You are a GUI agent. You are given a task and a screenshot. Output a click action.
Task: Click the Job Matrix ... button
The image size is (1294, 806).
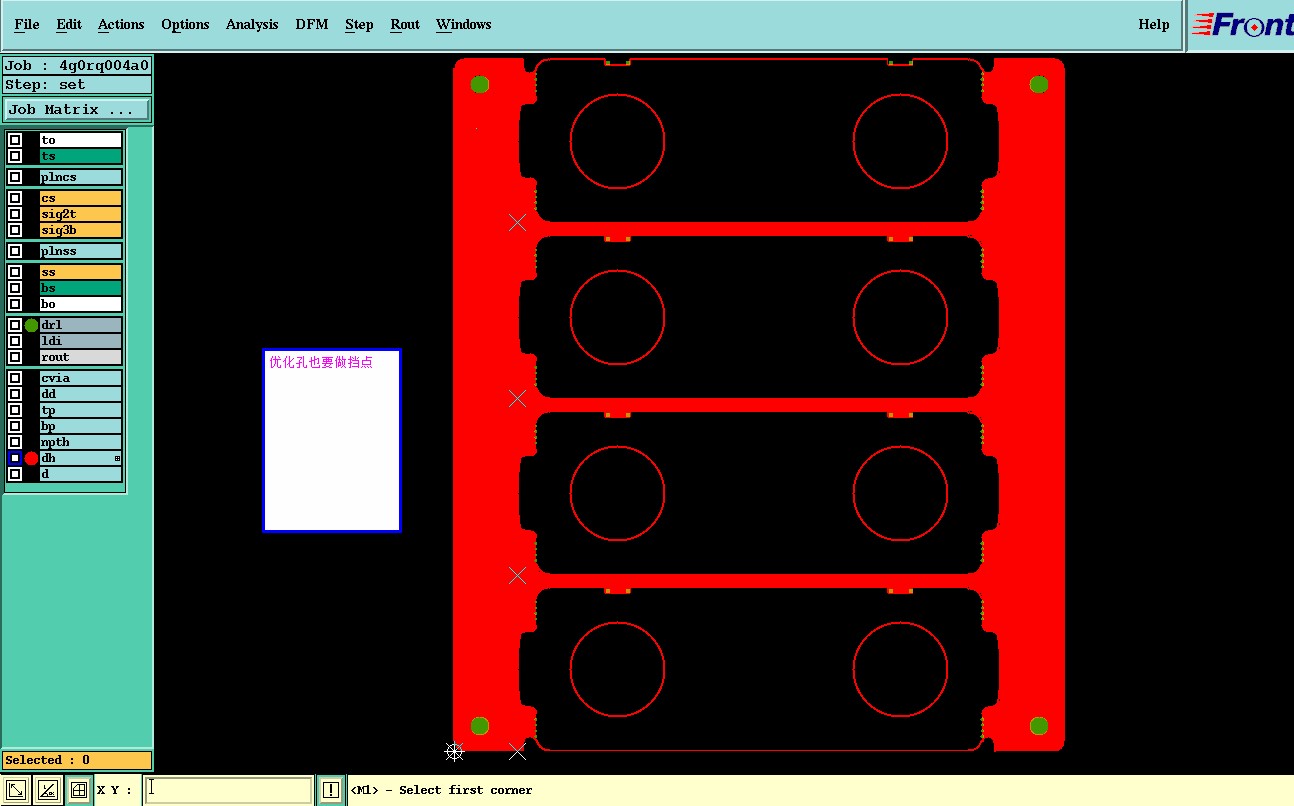(x=77, y=110)
